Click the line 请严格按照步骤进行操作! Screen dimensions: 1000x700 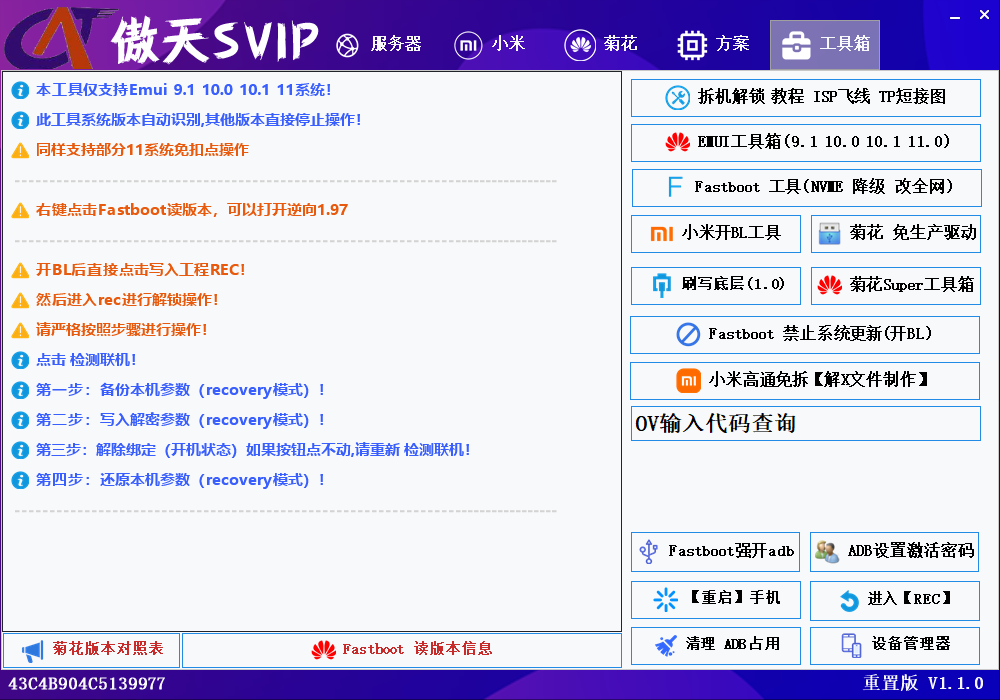coord(121,330)
